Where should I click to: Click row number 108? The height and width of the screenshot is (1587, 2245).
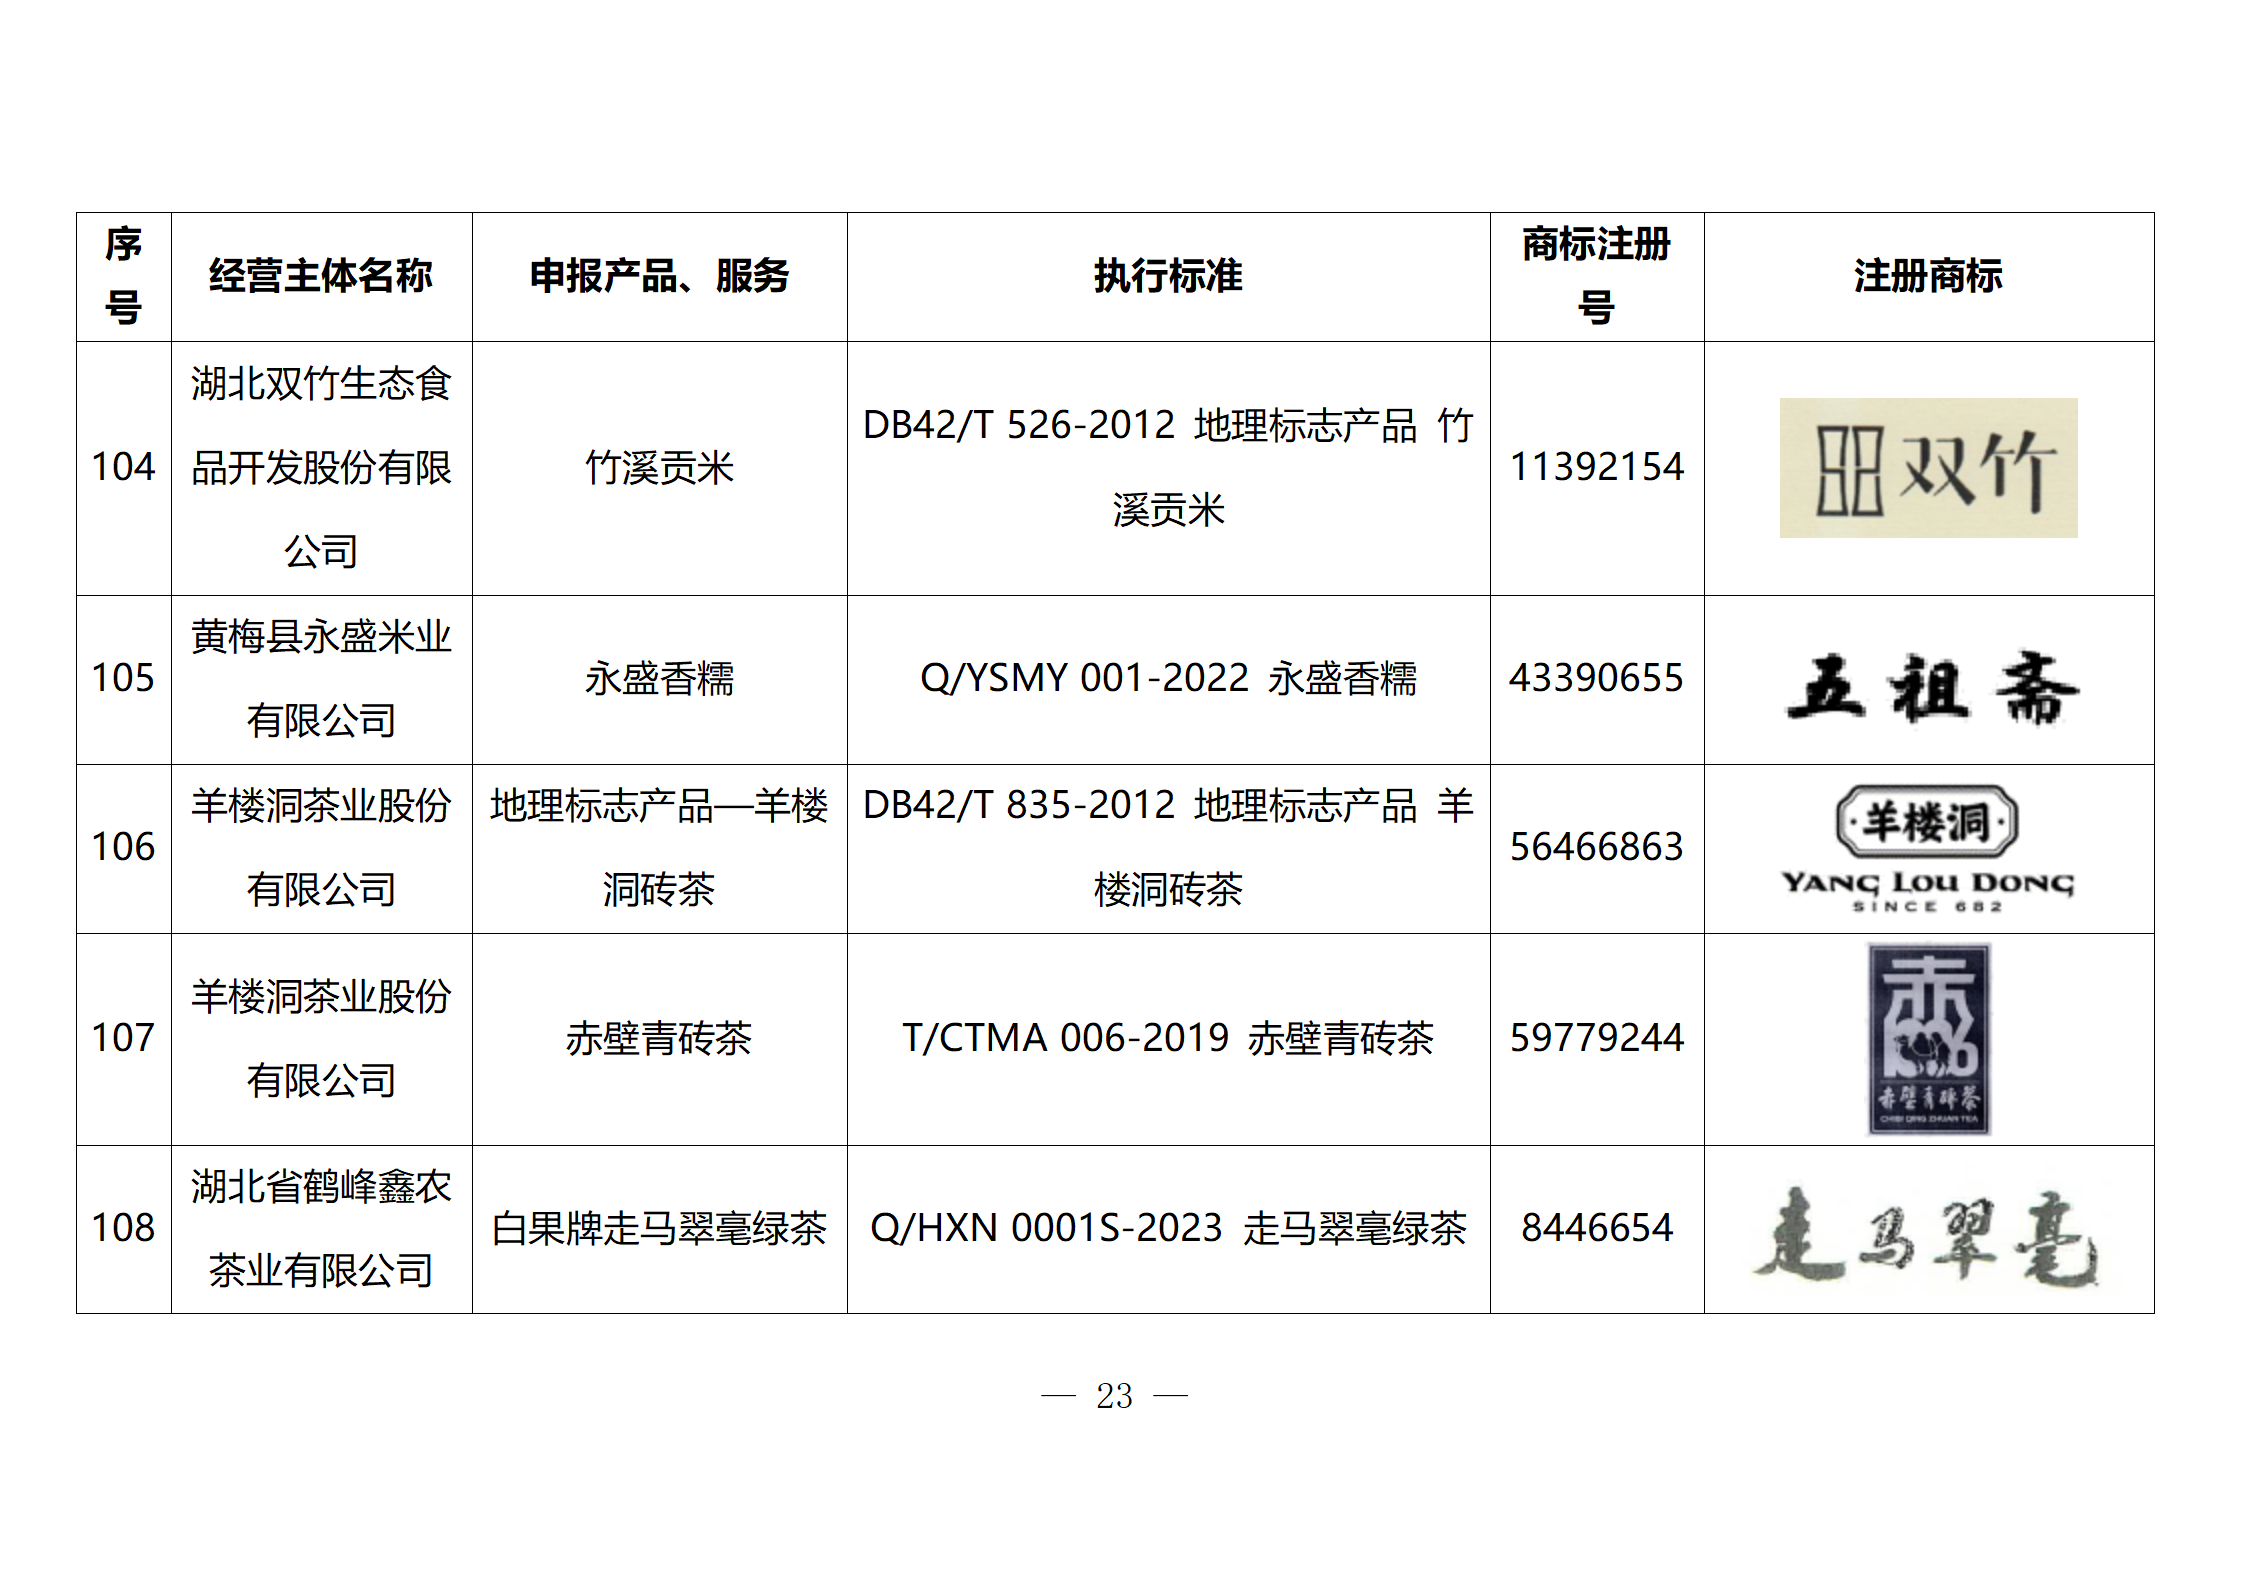pyautogui.click(x=123, y=1228)
